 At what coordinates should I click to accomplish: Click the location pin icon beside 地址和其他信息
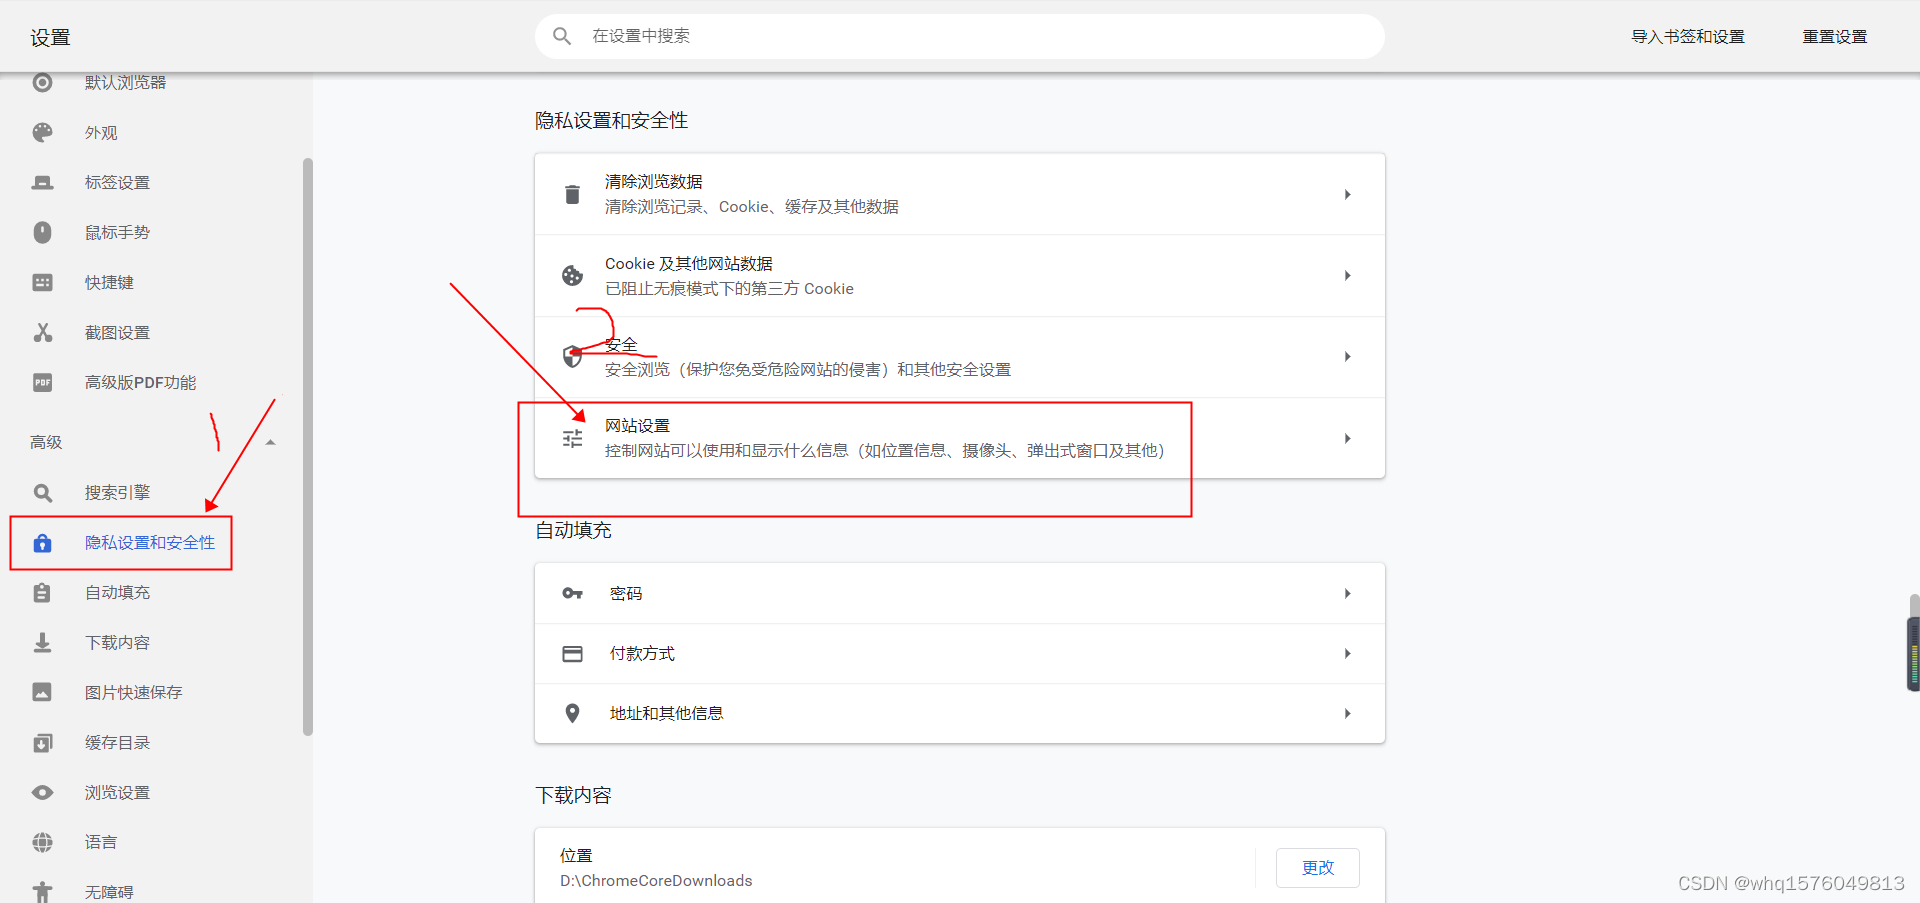(572, 713)
